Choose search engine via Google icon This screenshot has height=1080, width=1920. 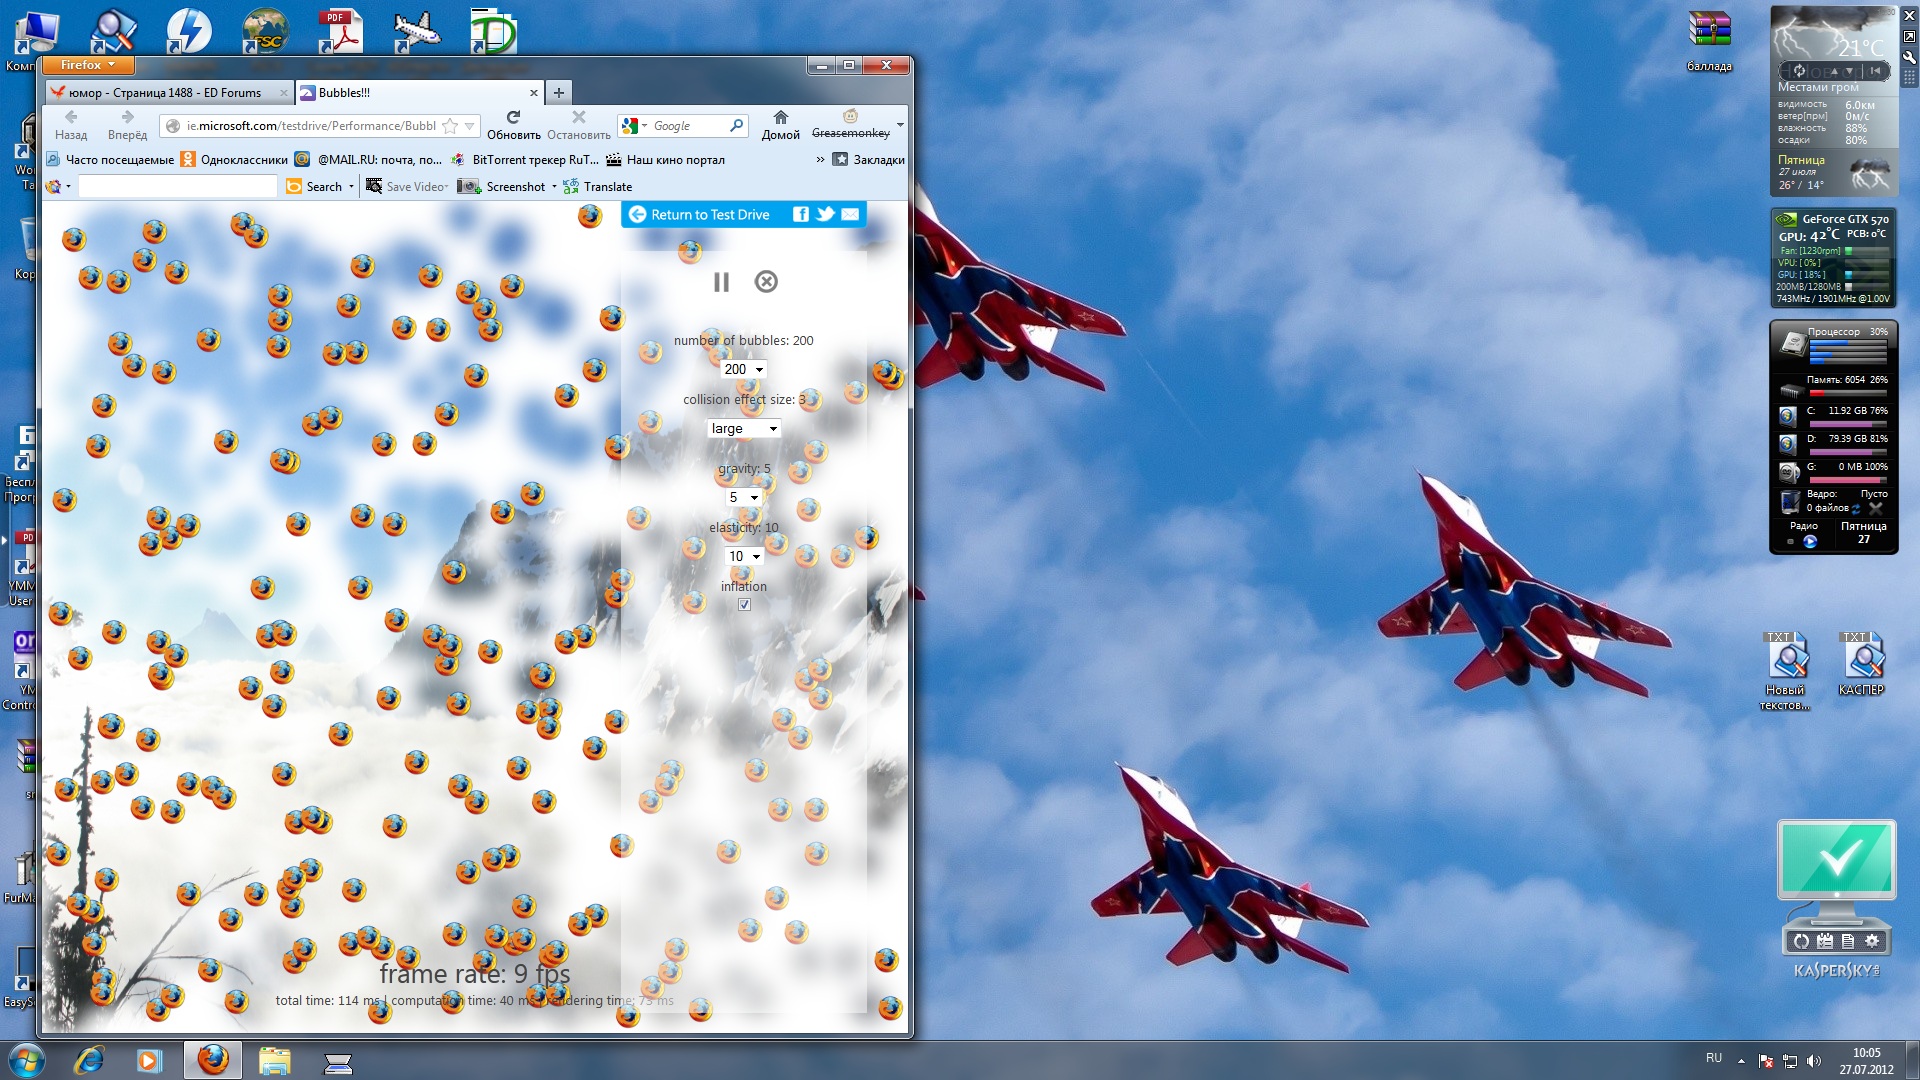pyautogui.click(x=633, y=126)
